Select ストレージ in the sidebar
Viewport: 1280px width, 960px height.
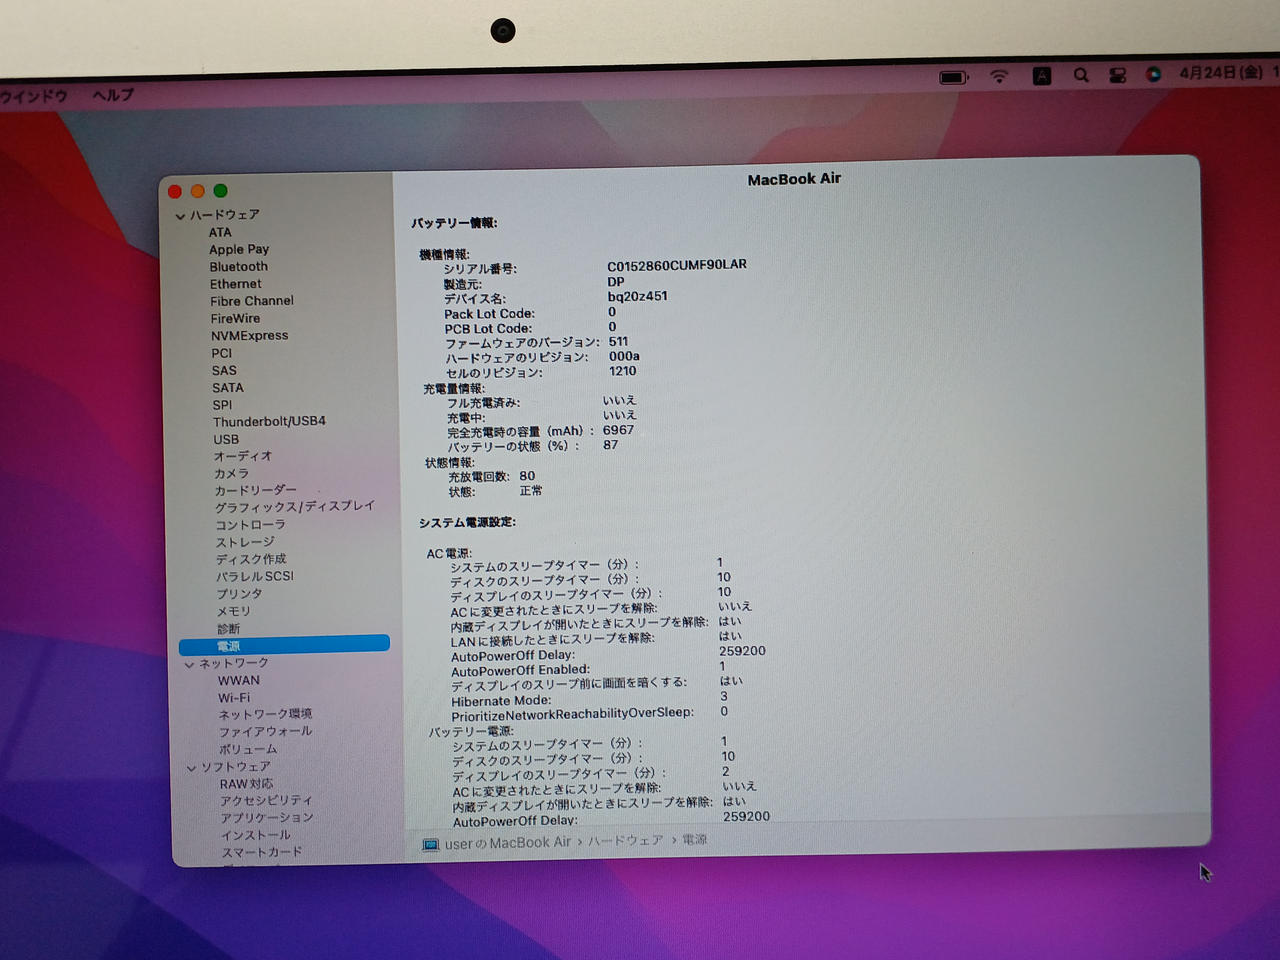245,542
